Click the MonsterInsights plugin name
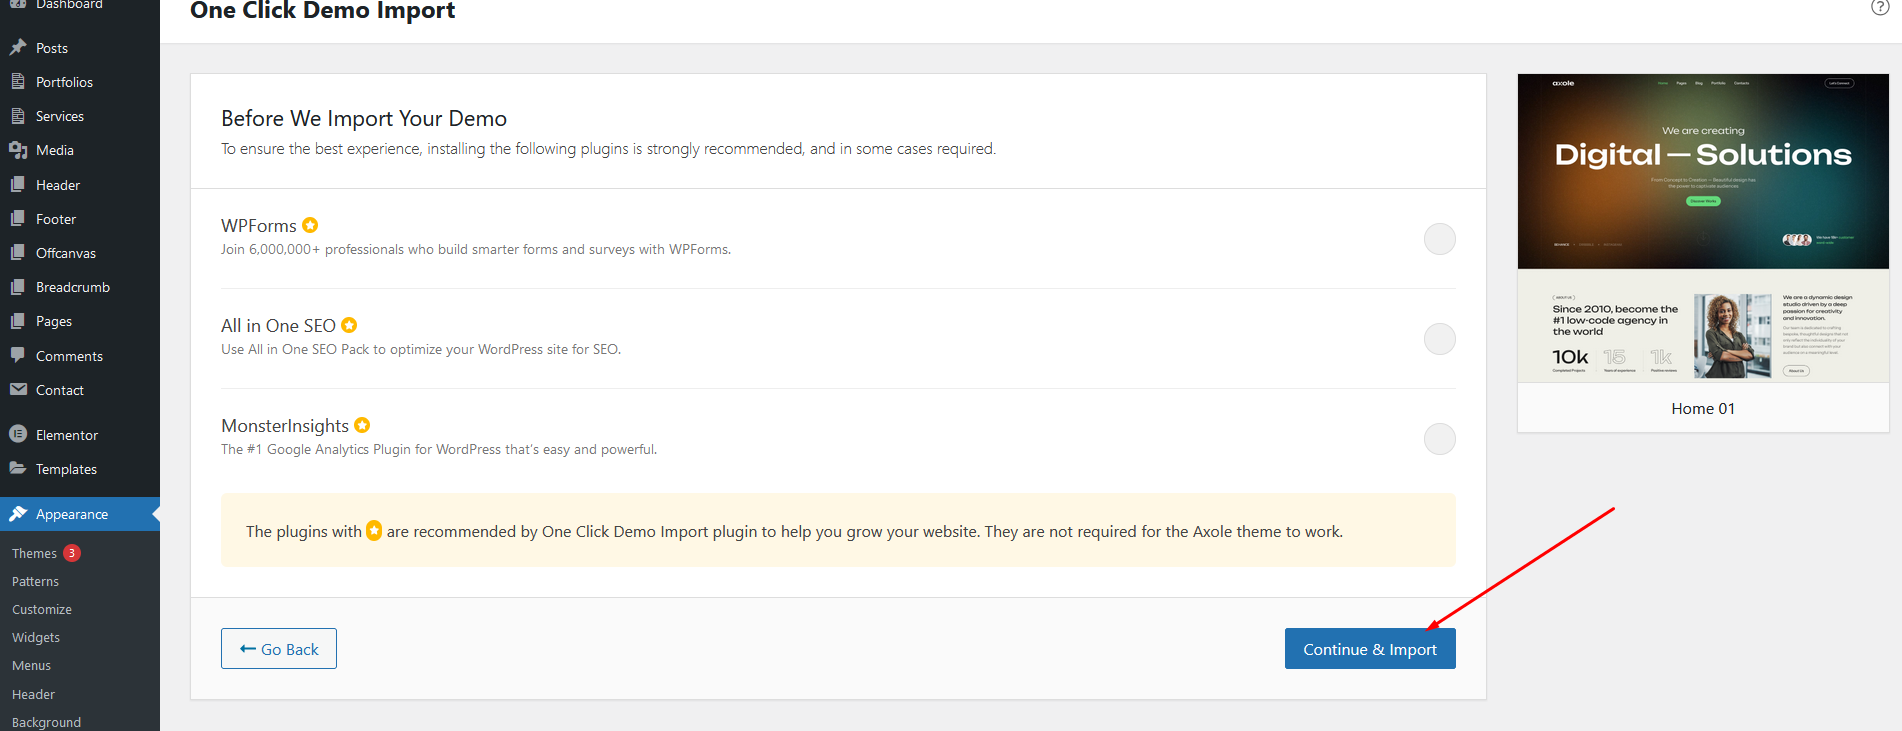 click(285, 426)
